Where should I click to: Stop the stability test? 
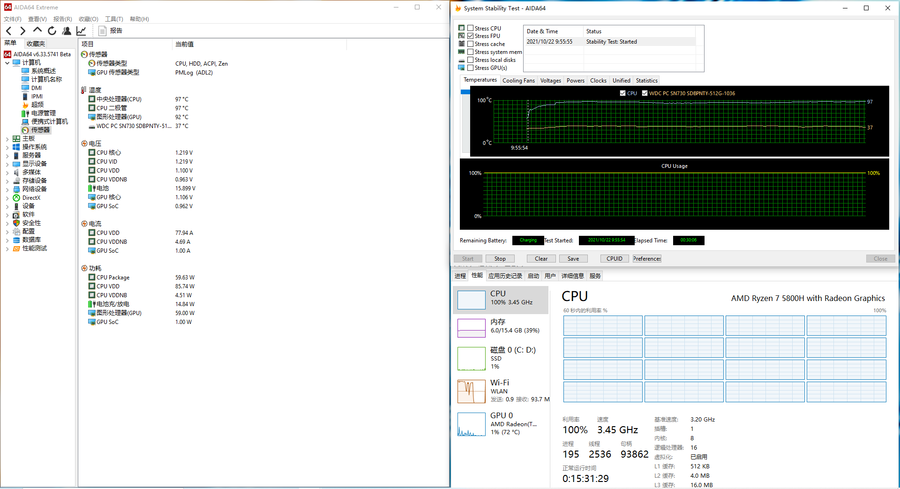(x=500, y=259)
